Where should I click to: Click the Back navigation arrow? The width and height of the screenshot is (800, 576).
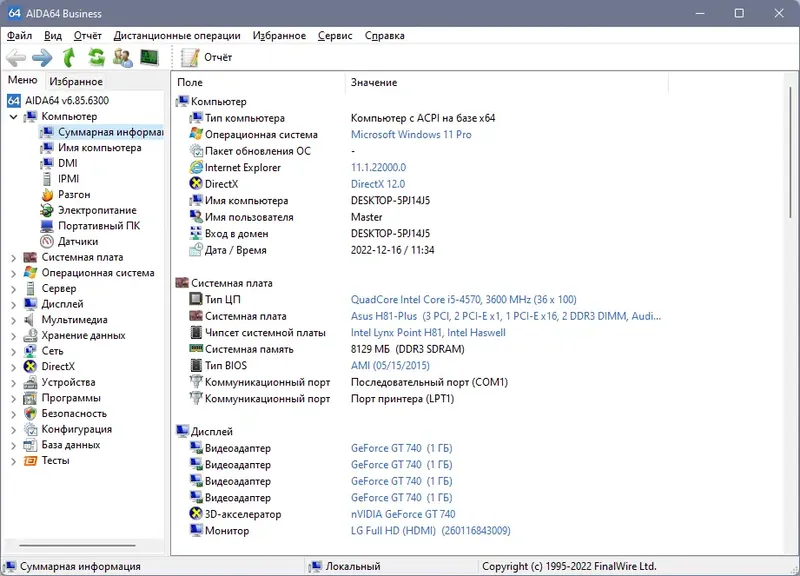click(16, 57)
